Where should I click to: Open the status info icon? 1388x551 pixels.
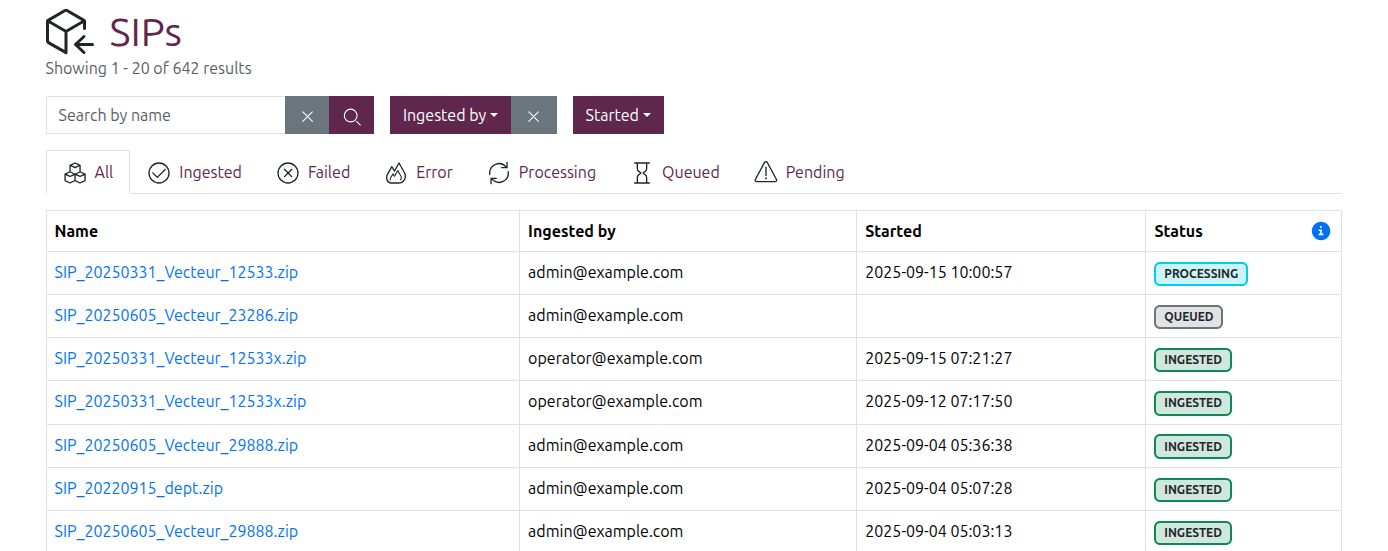coord(1320,231)
